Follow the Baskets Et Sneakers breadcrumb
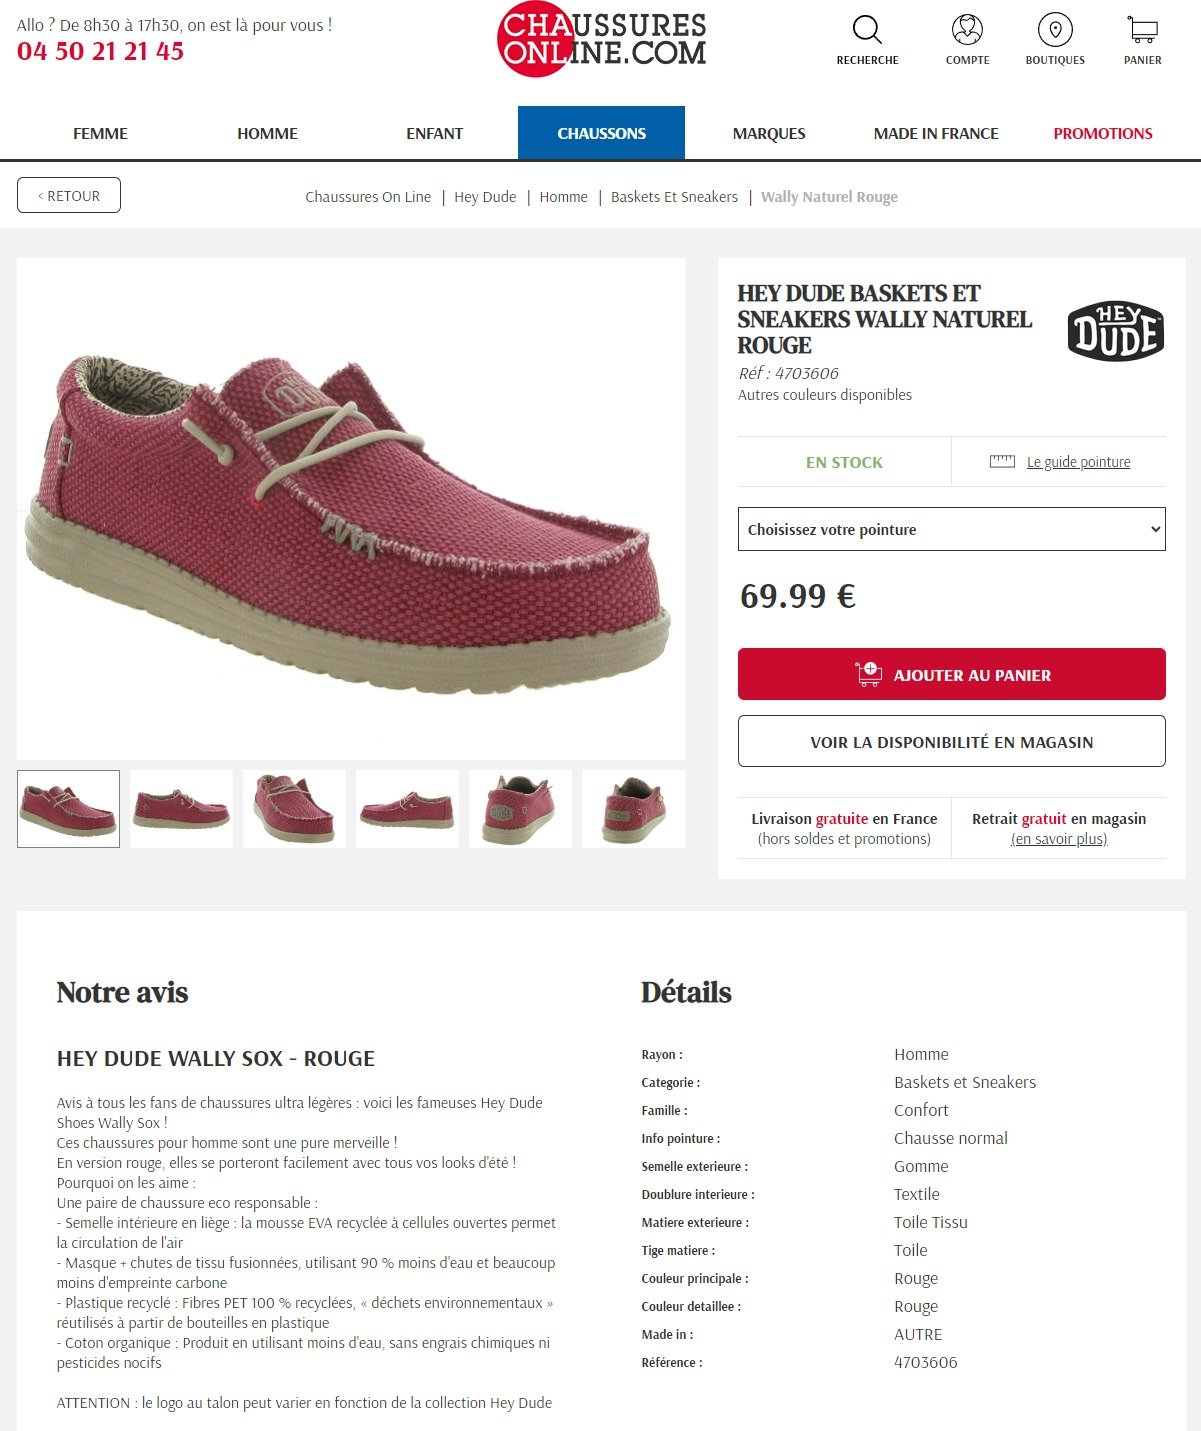Viewport: 1201px width, 1431px height. 674,197
